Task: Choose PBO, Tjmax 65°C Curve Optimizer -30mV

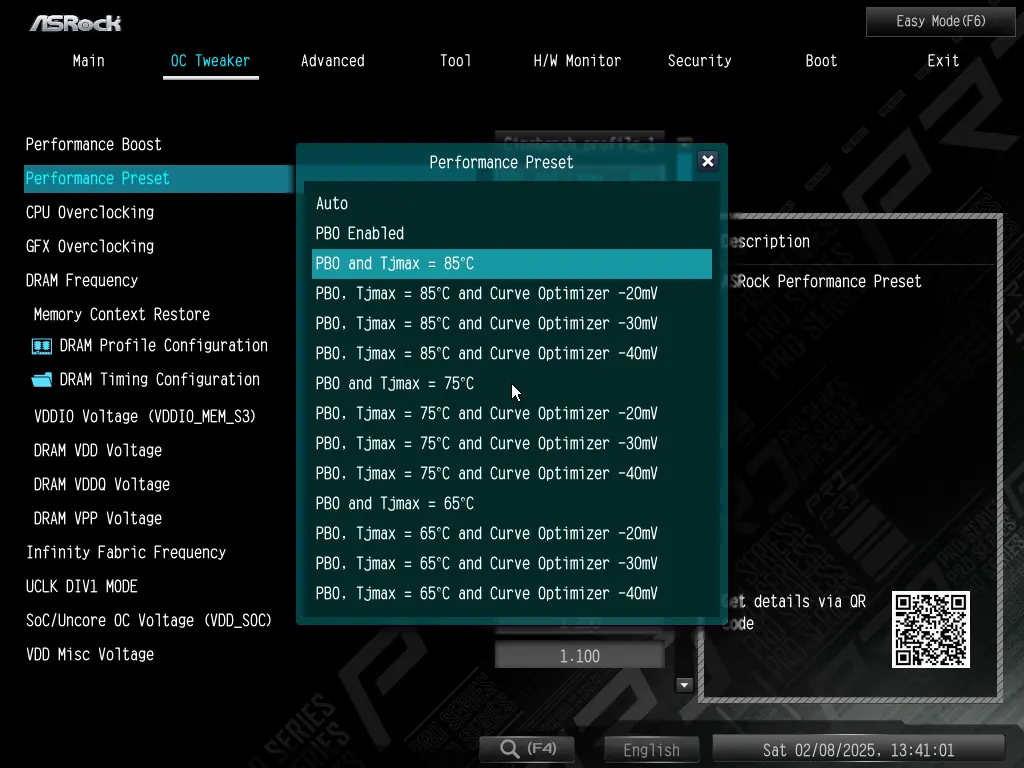Action: coord(511,564)
